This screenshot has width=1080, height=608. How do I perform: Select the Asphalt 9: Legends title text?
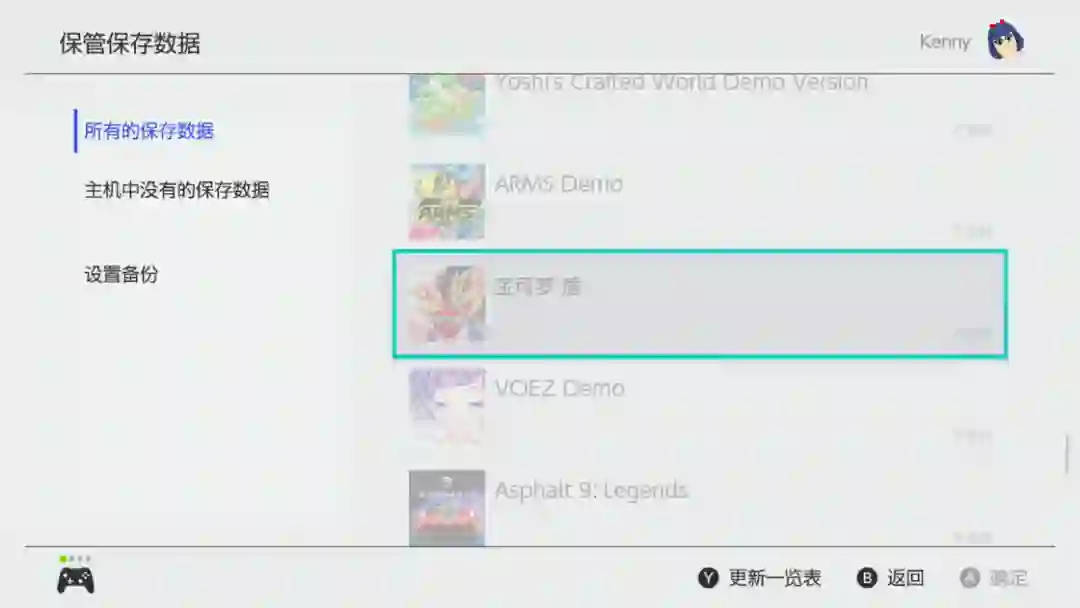(x=591, y=491)
